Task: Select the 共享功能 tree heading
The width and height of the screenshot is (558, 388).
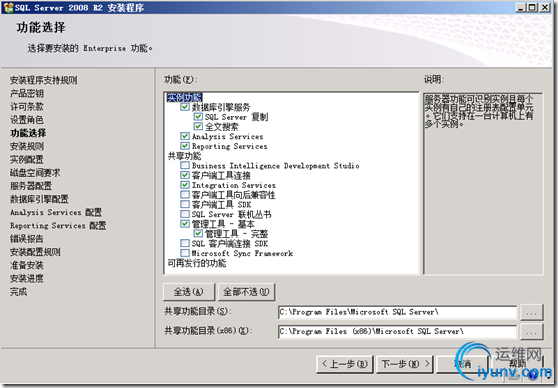Action: (x=184, y=156)
